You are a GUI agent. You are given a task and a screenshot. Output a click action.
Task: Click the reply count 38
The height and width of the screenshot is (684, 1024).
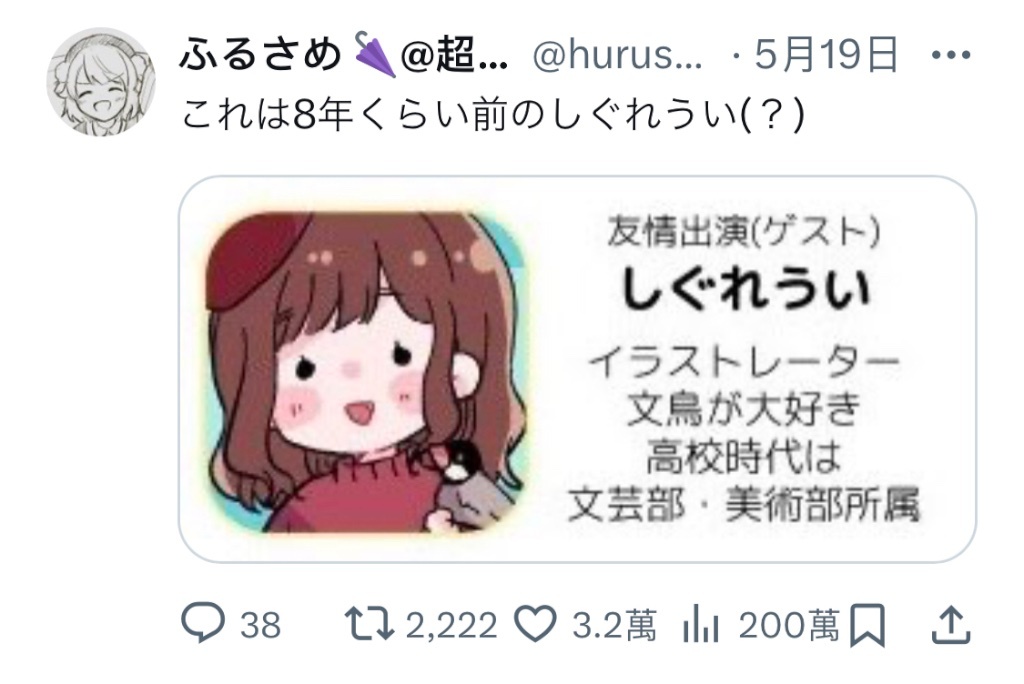(260, 625)
